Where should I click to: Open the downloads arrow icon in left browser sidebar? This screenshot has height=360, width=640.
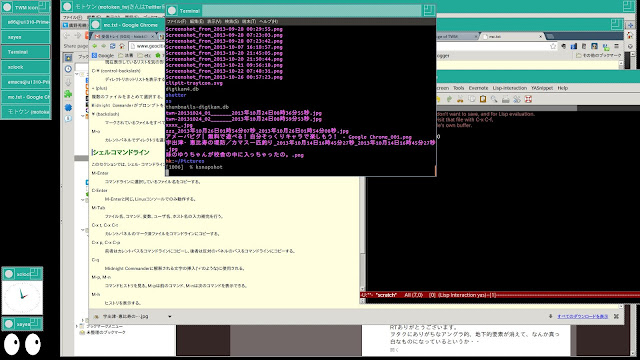pyautogui.click(x=68, y=82)
